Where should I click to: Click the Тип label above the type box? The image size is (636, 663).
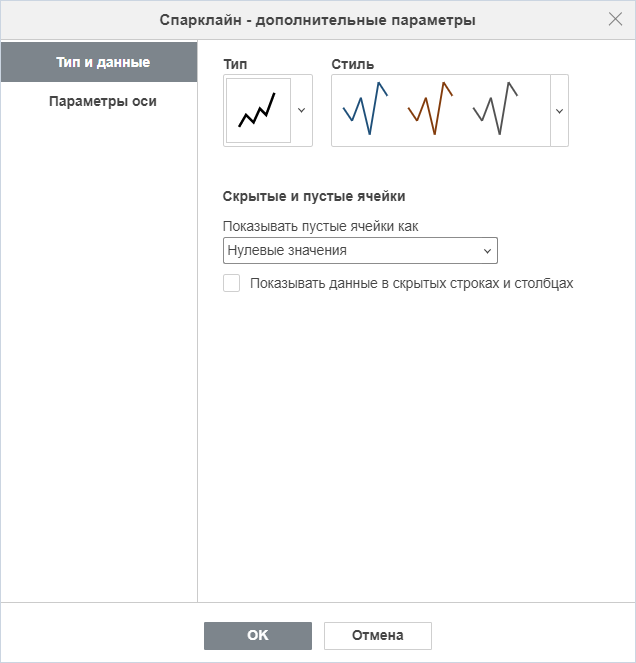pos(235,64)
